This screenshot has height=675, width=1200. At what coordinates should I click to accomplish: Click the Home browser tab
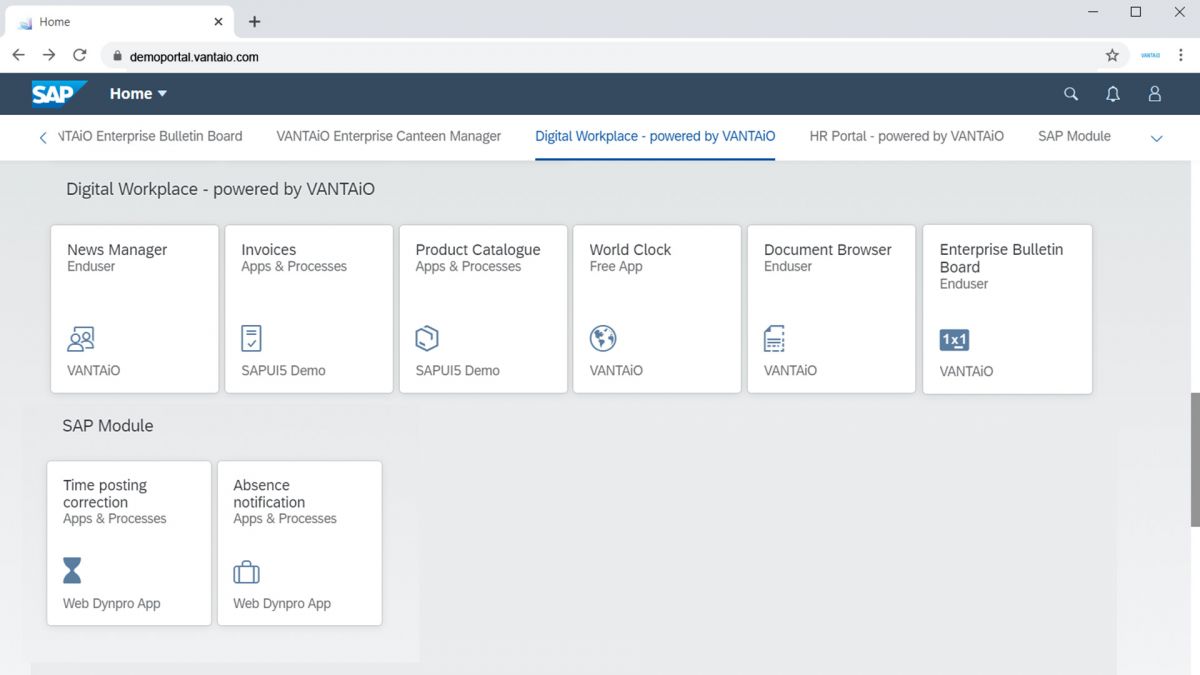click(x=120, y=21)
